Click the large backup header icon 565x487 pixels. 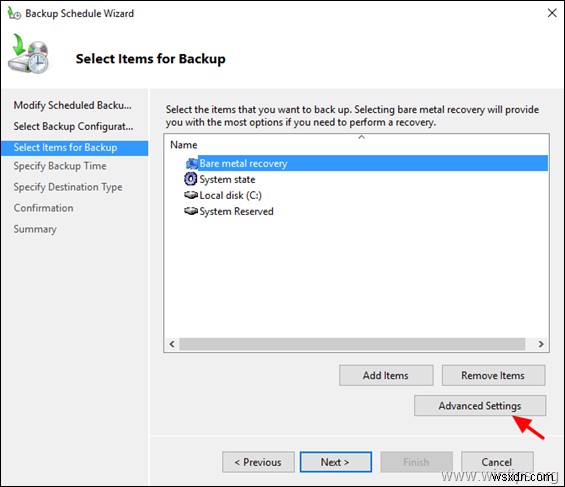point(29,54)
